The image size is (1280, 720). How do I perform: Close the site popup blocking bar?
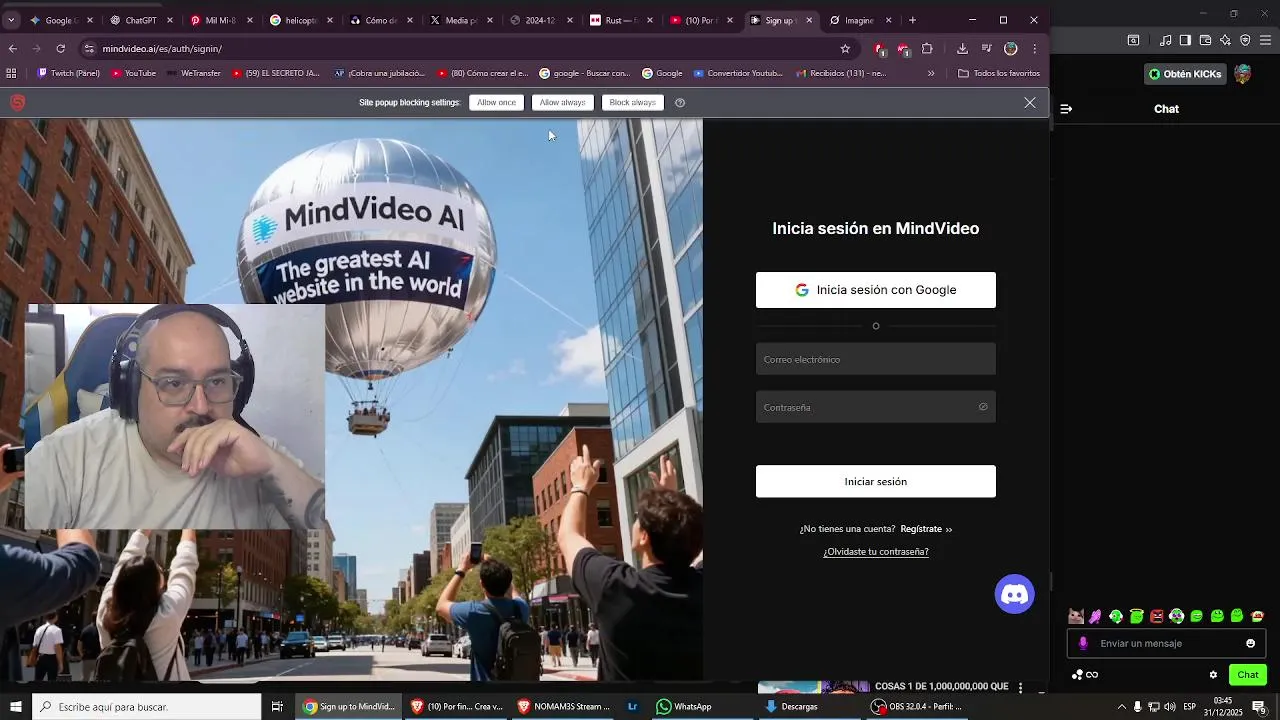click(x=1030, y=103)
